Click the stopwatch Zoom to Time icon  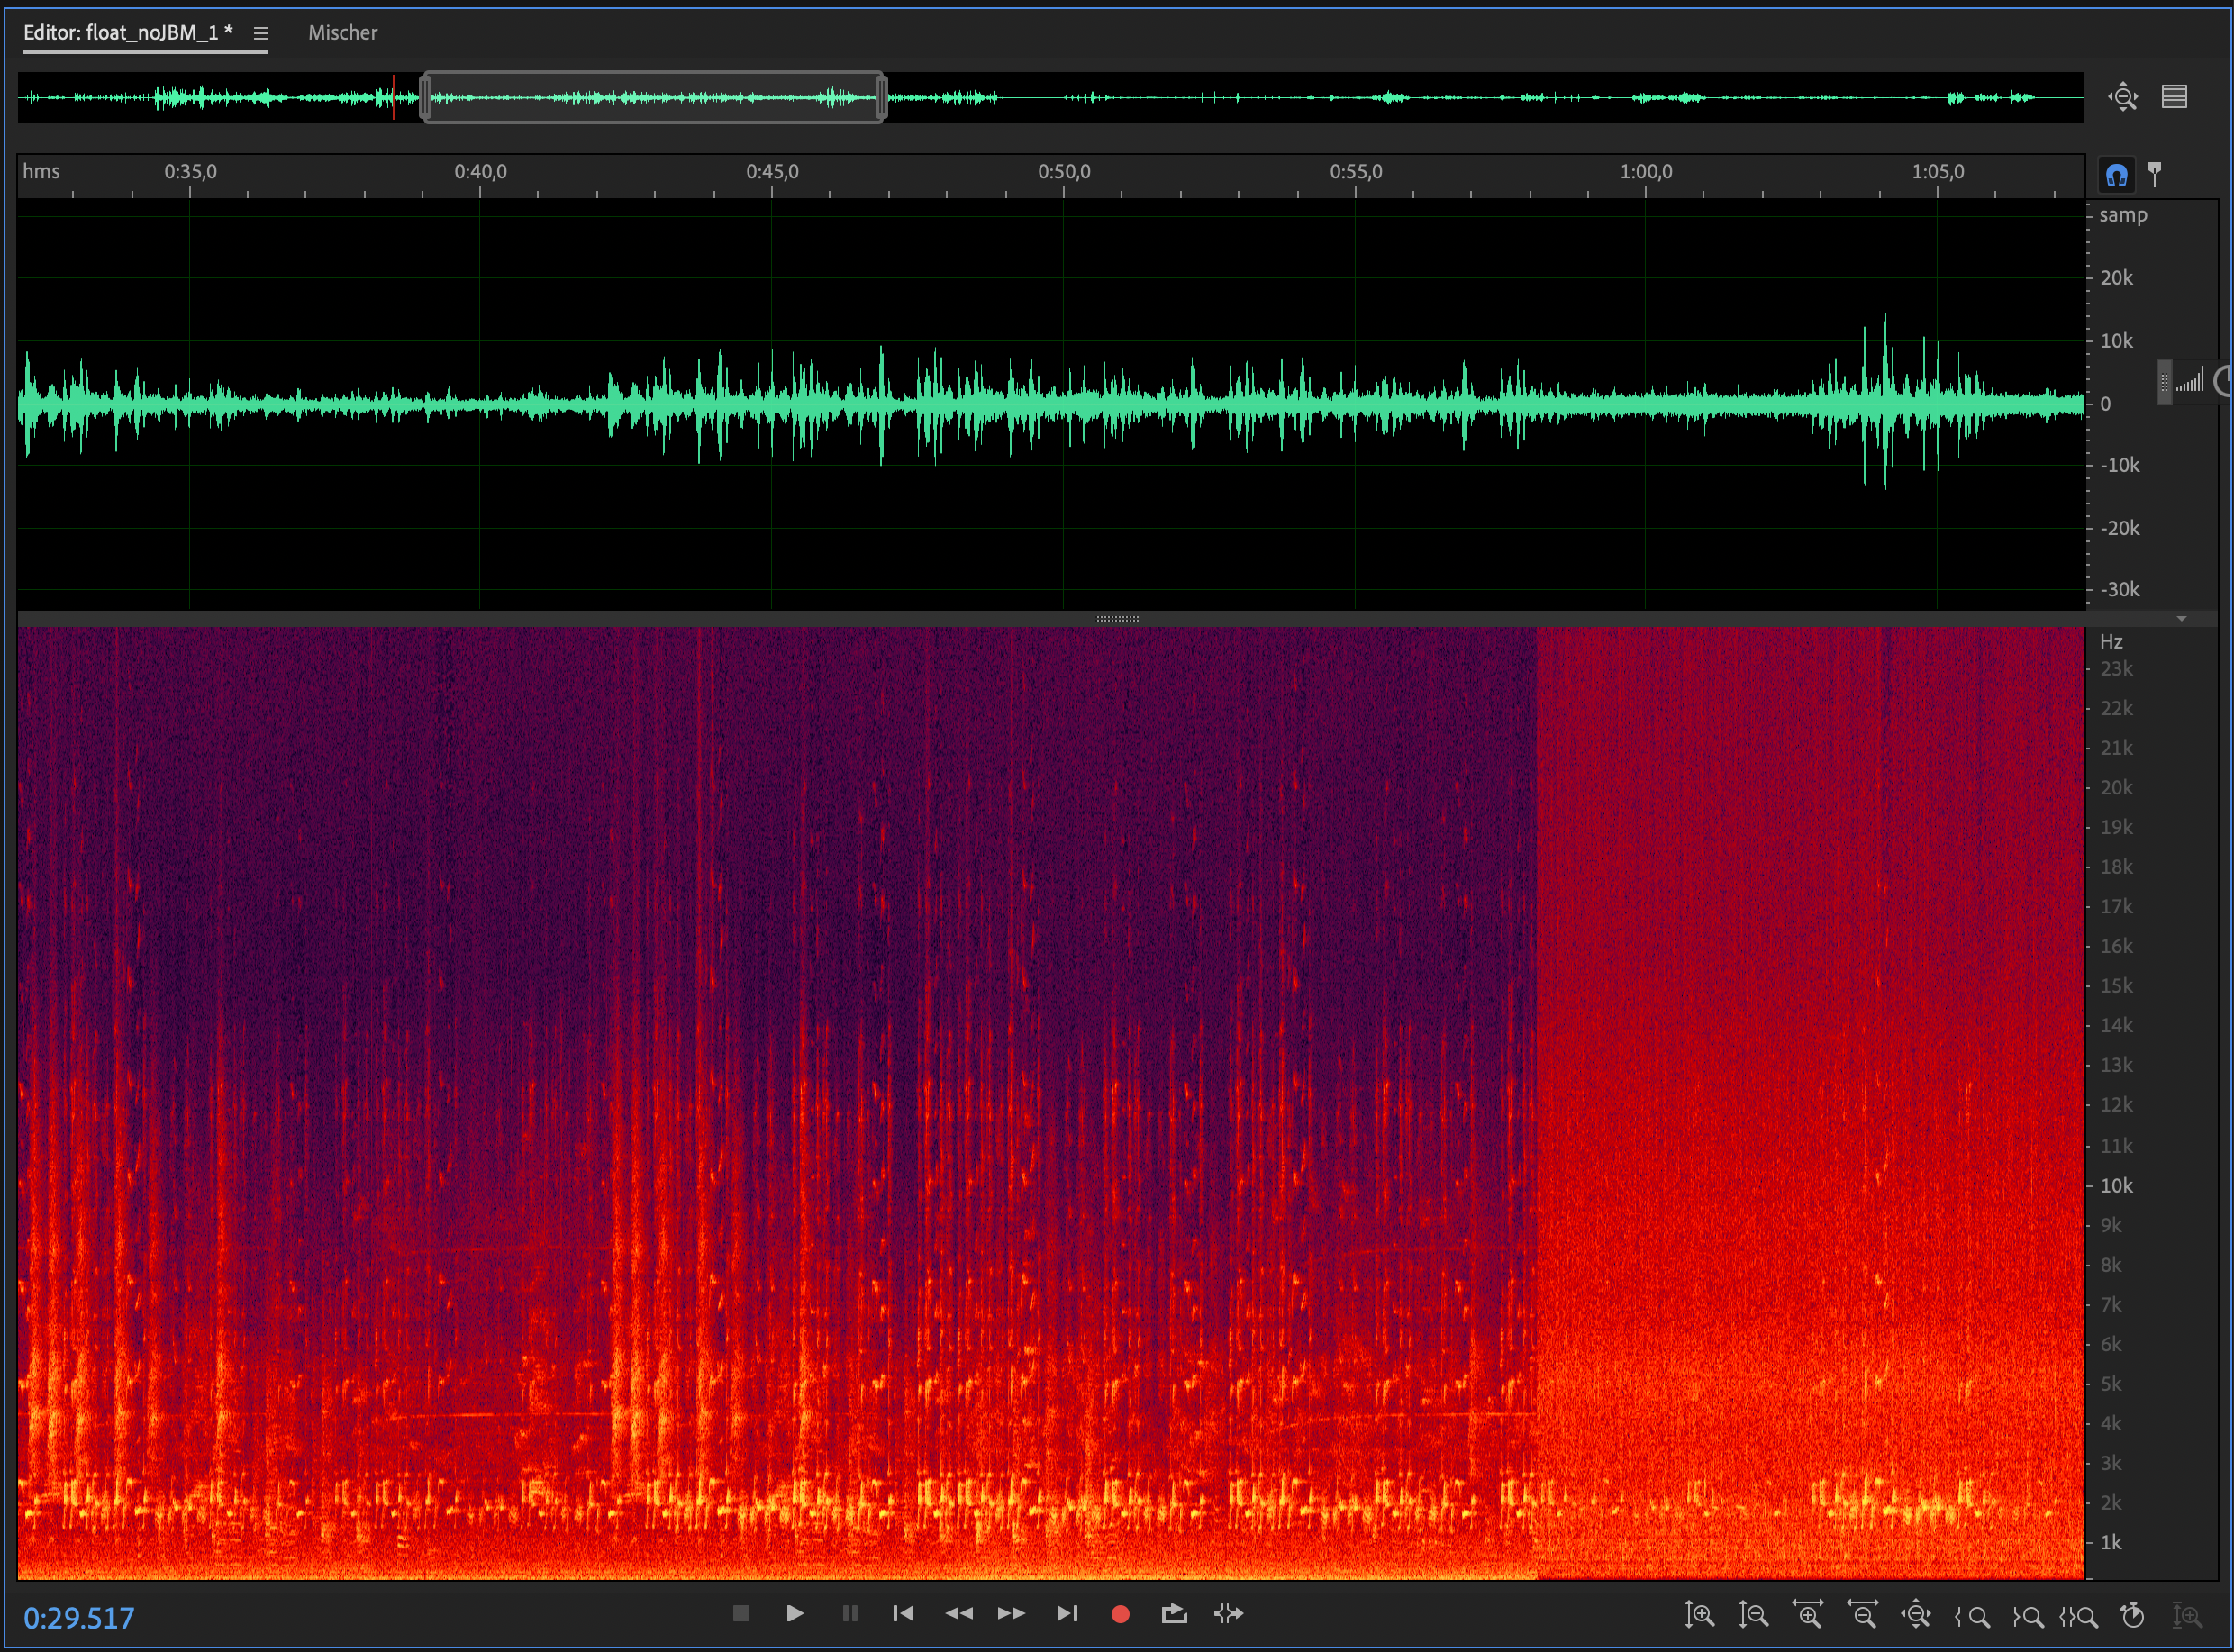[2132, 1614]
